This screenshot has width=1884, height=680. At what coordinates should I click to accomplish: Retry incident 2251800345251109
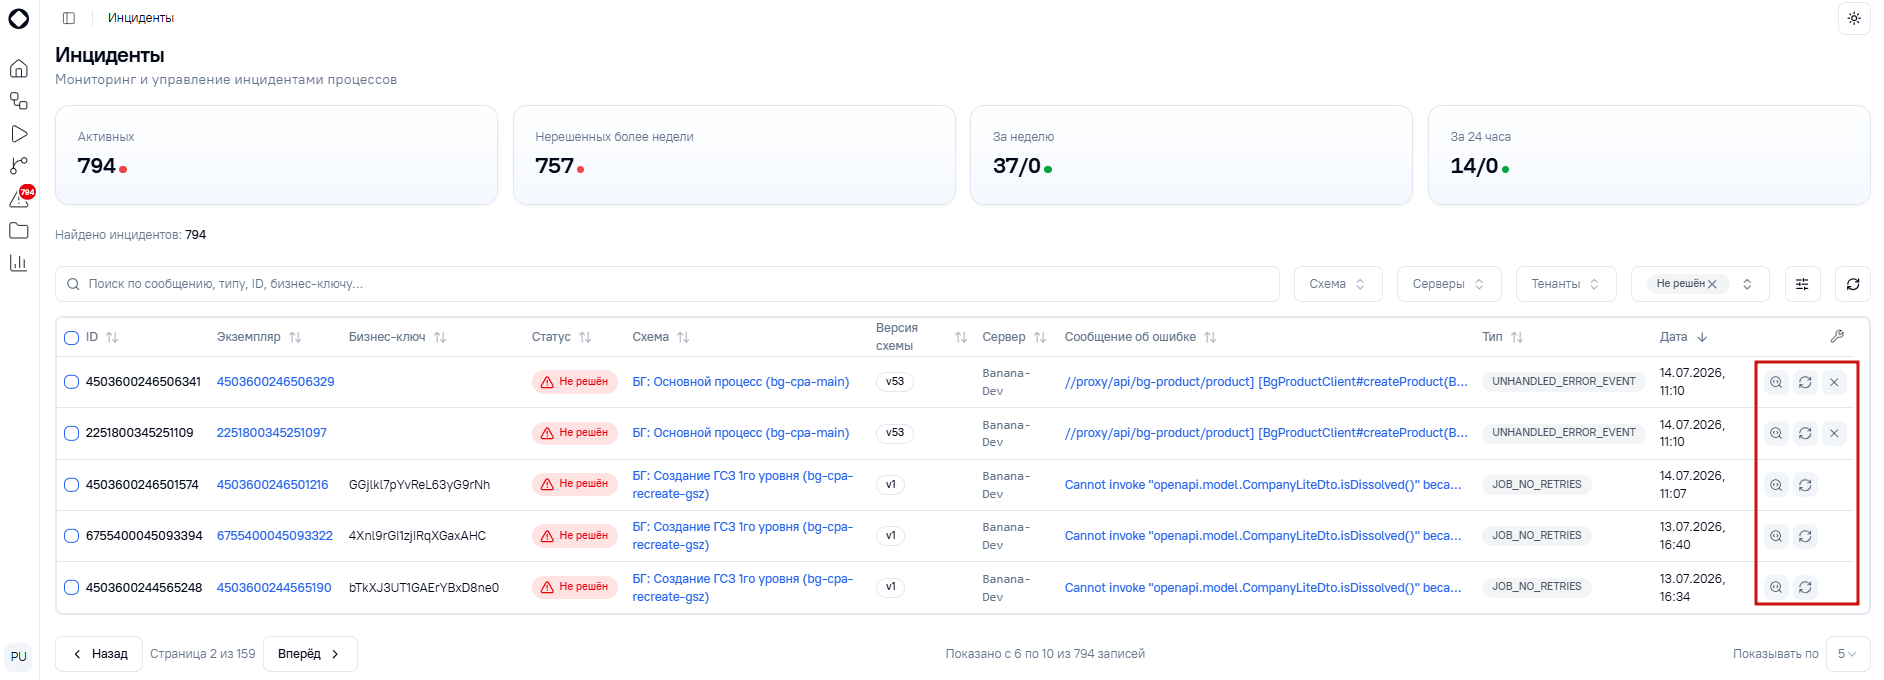point(1805,433)
